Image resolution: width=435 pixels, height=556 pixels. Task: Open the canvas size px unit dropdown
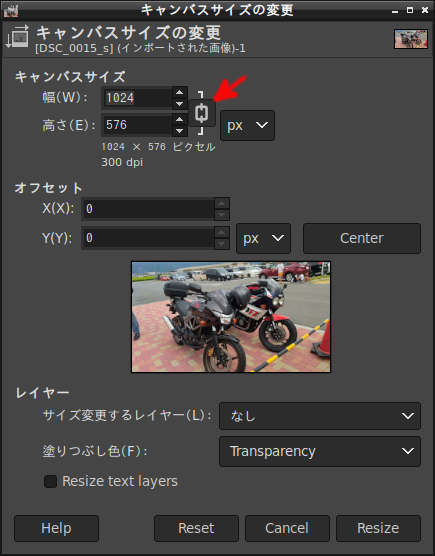pos(247,125)
